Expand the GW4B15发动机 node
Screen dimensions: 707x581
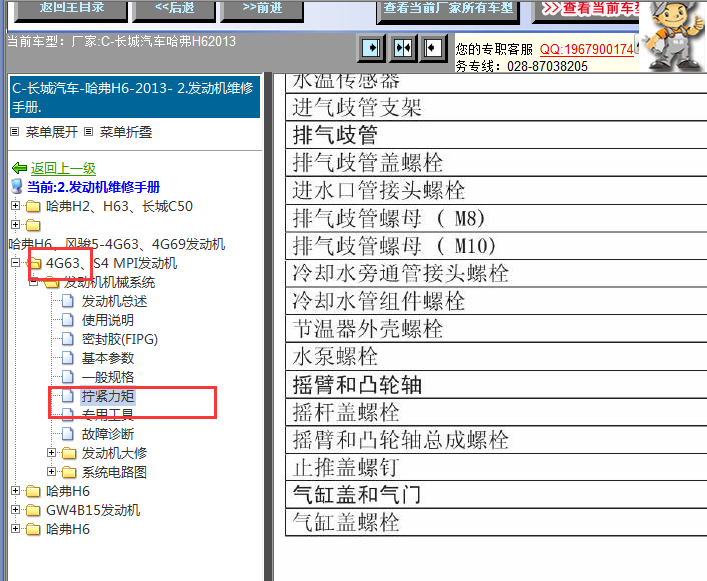[x=15, y=509]
